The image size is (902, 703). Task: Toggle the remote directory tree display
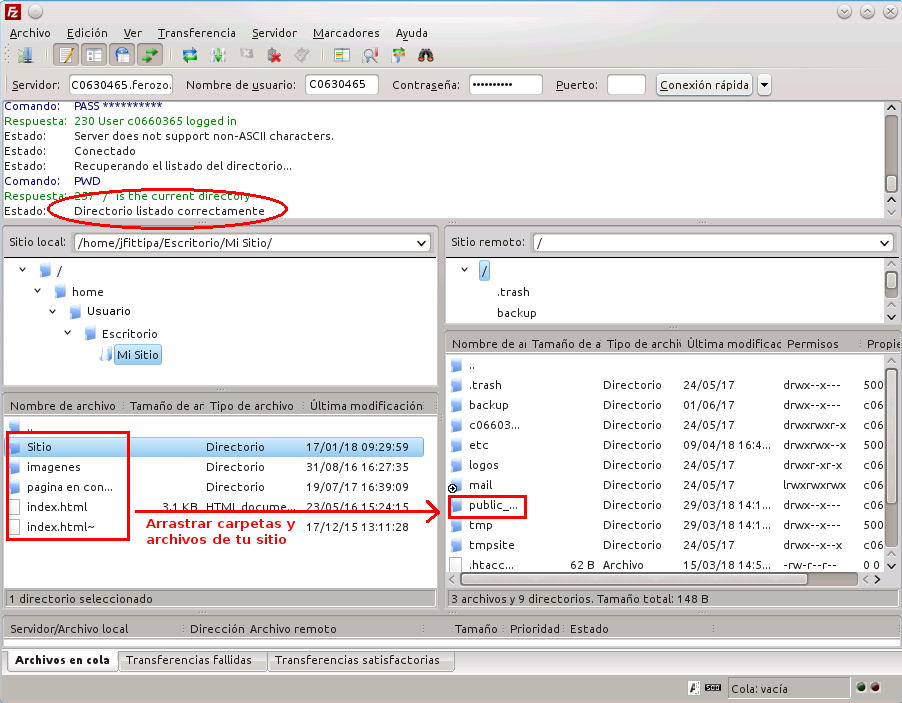(122, 55)
